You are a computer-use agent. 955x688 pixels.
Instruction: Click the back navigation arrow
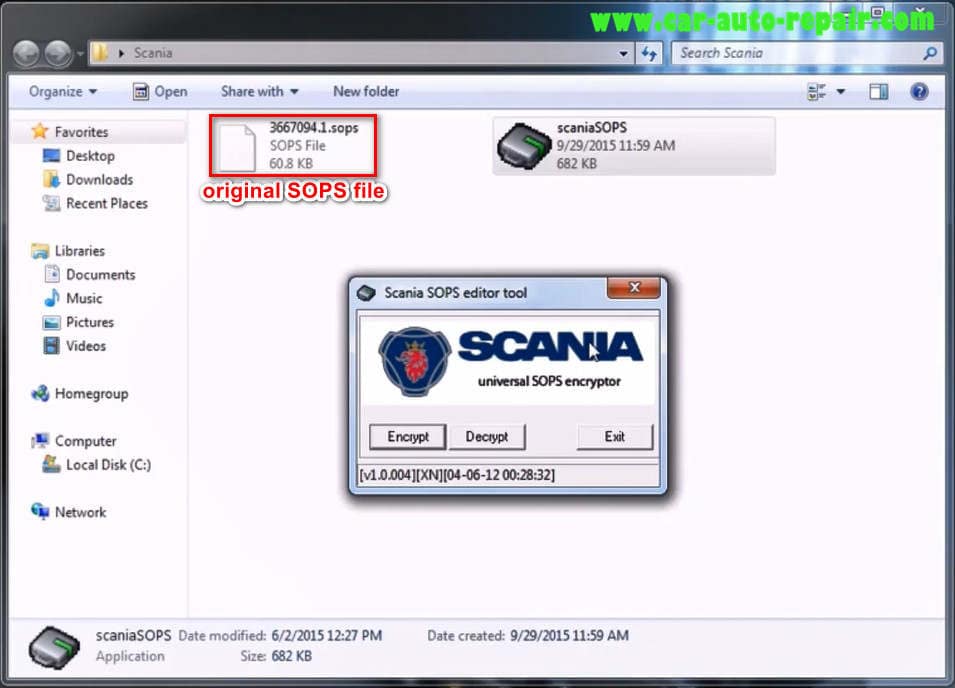click(27, 53)
